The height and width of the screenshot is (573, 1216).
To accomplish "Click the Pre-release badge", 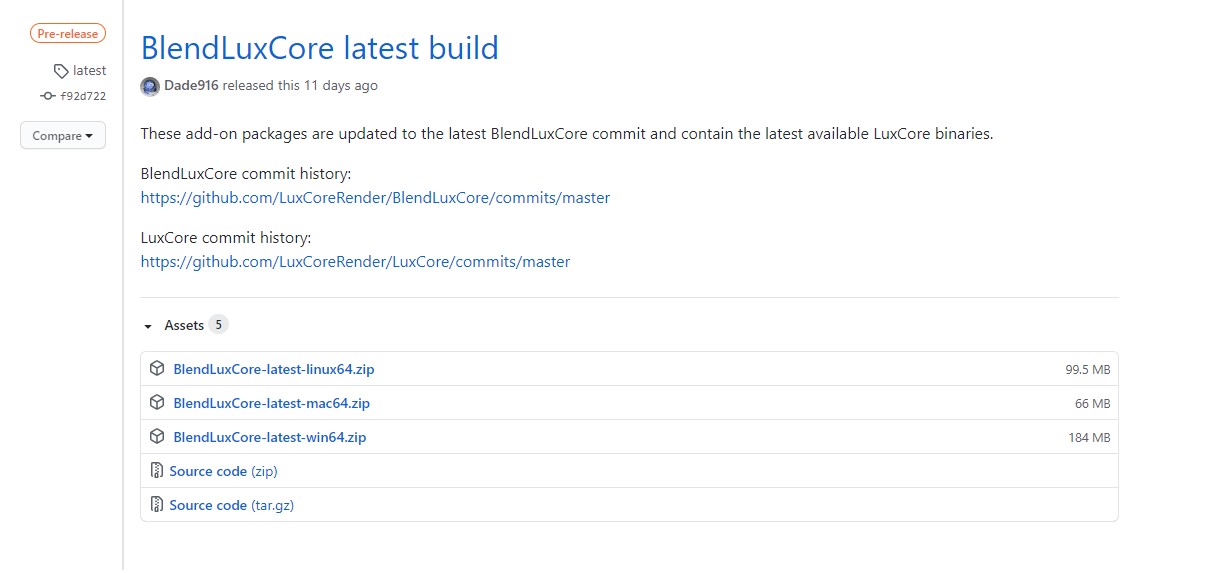I will point(68,34).
